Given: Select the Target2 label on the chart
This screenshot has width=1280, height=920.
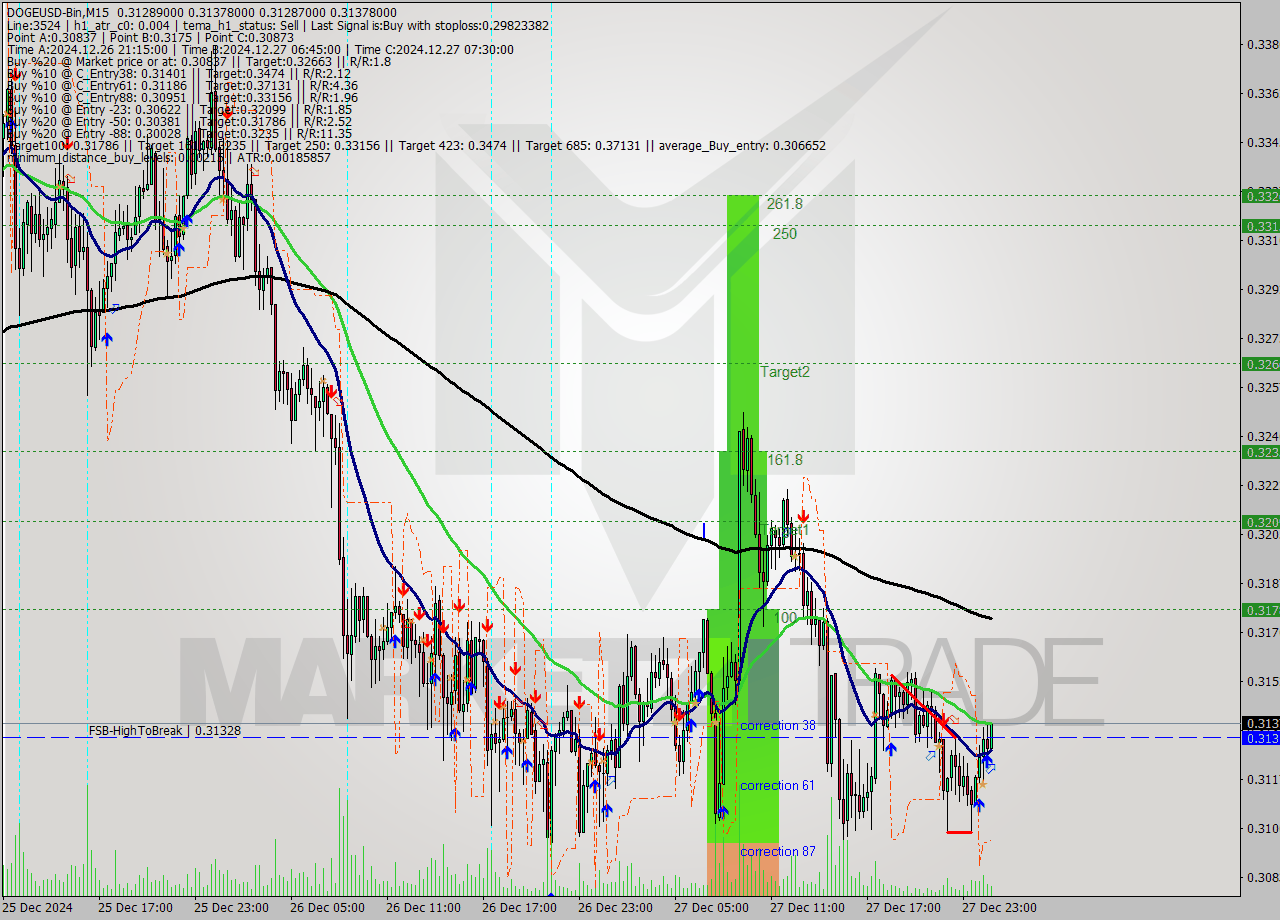Looking at the screenshot, I should click(x=785, y=372).
